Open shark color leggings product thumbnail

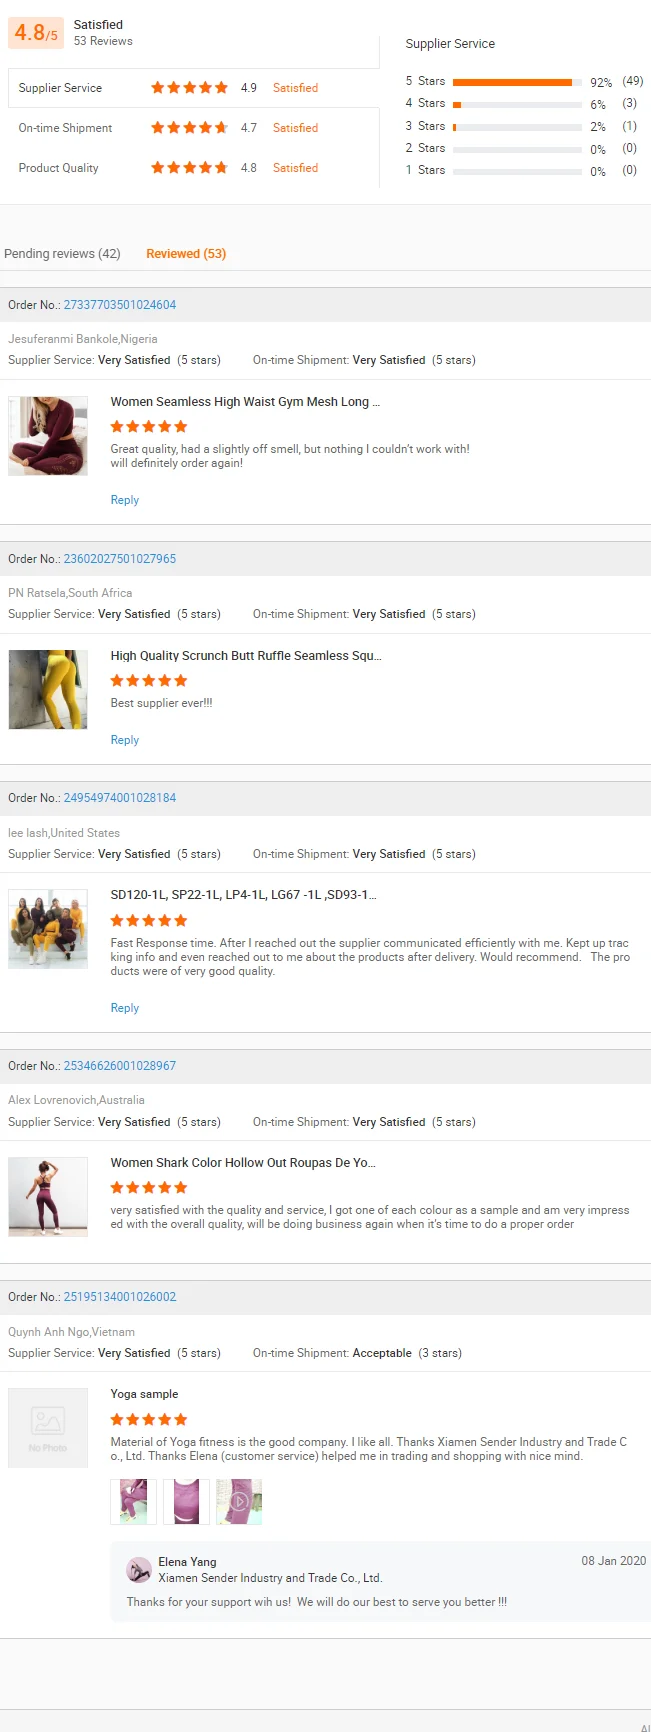tap(48, 1197)
